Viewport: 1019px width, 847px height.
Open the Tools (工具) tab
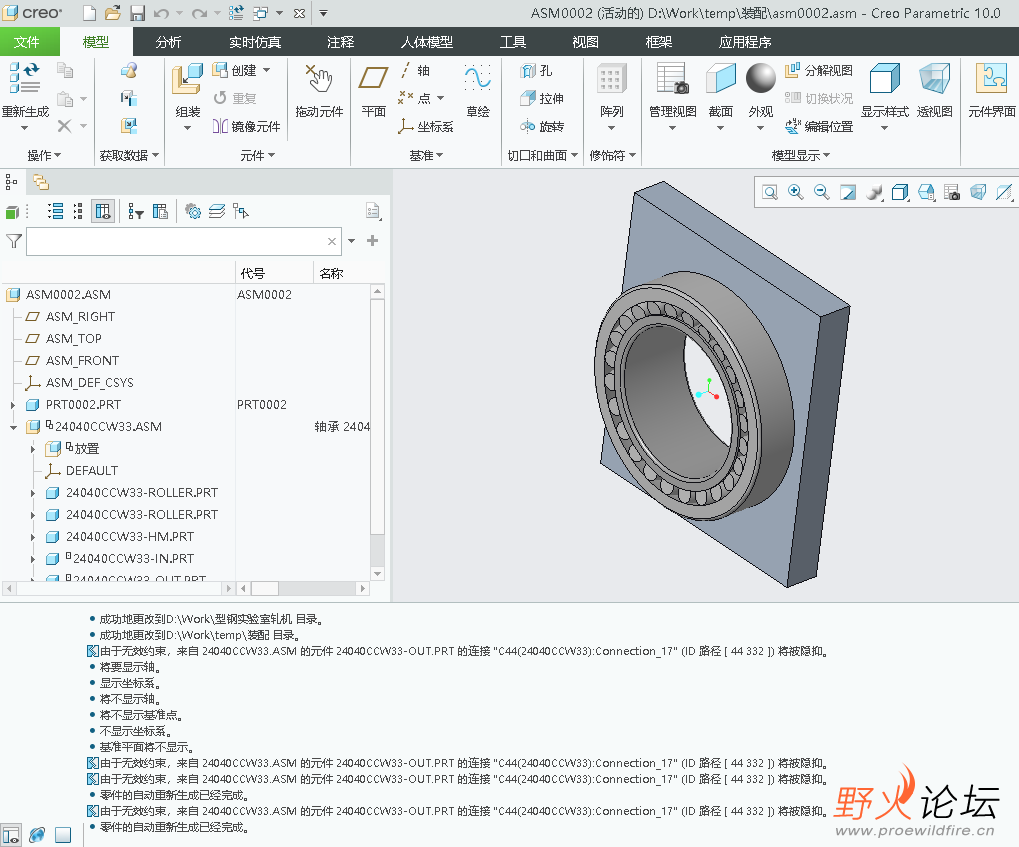513,42
